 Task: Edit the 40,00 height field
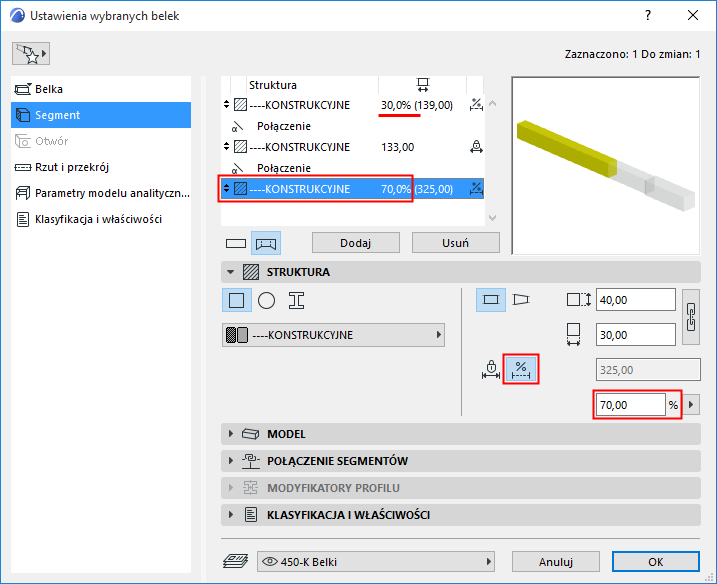(636, 300)
